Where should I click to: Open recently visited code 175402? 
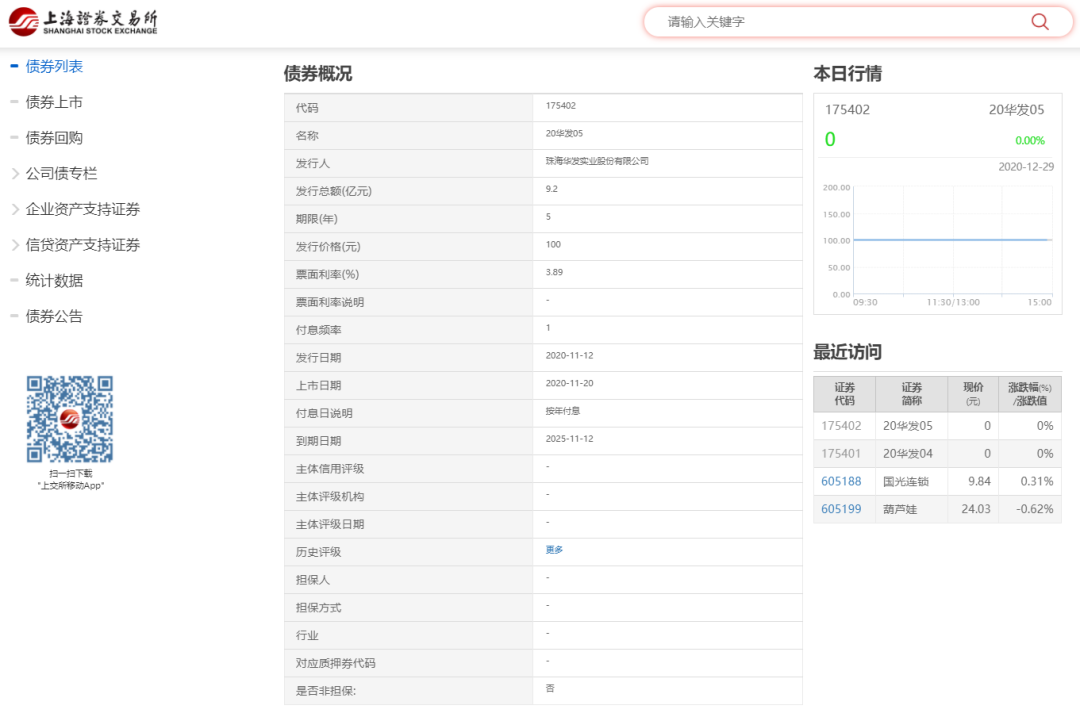click(841, 426)
